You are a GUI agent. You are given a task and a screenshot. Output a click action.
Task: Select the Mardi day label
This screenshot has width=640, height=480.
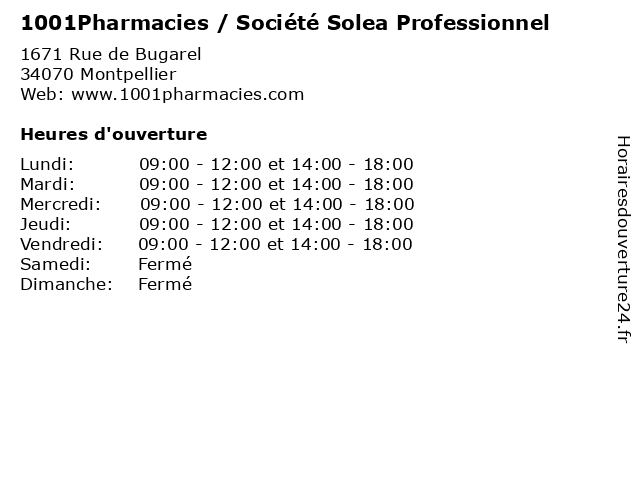(48, 184)
